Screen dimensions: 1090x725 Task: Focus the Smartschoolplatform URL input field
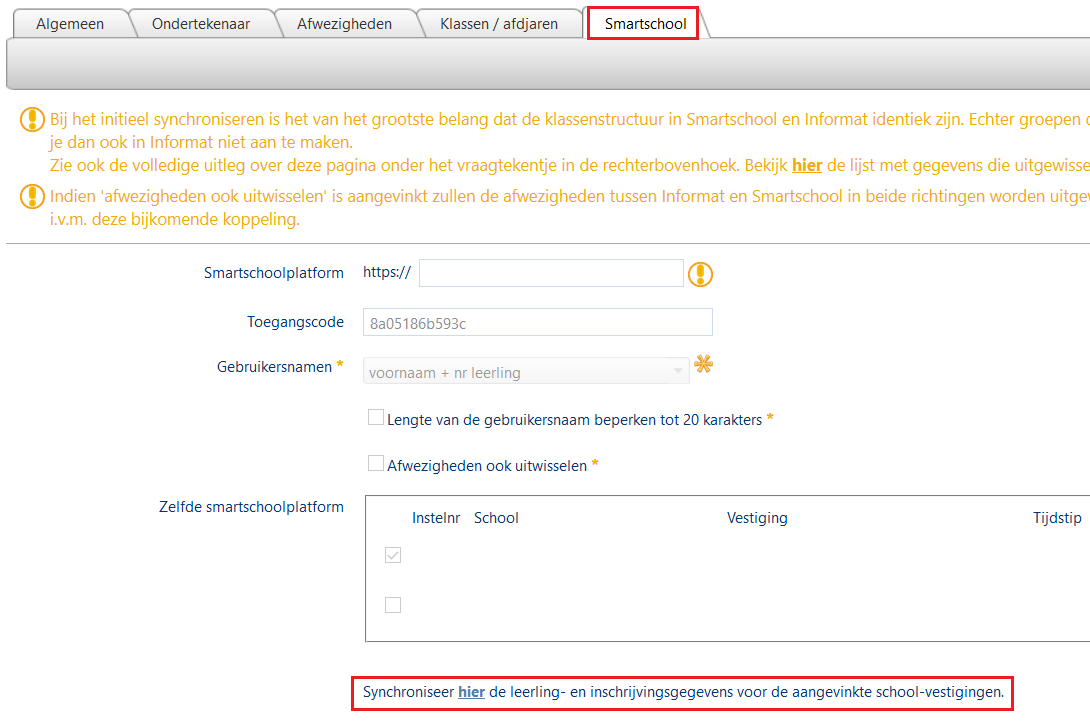[x=551, y=273]
